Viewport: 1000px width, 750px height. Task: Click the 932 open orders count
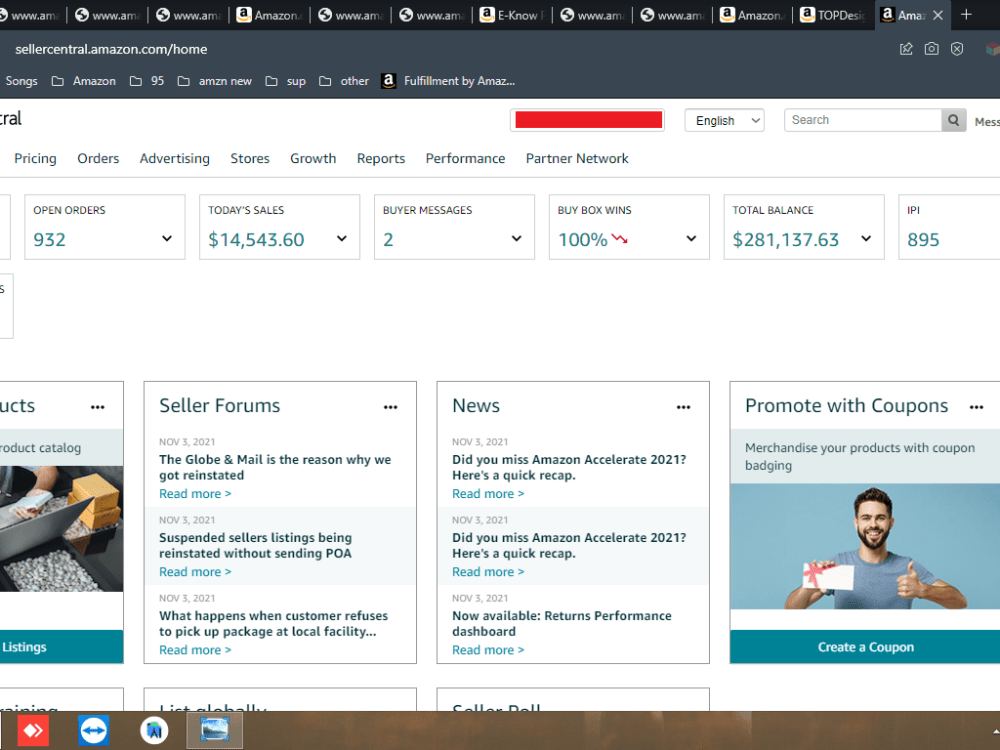pyautogui.click(x=49, y=240)
